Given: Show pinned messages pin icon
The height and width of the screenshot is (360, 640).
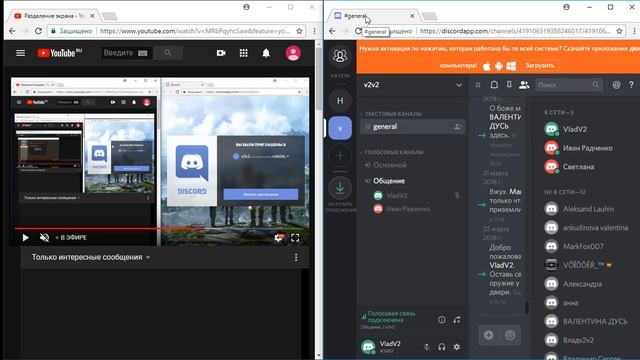Looking at the screenshot, I should (509, 85).
